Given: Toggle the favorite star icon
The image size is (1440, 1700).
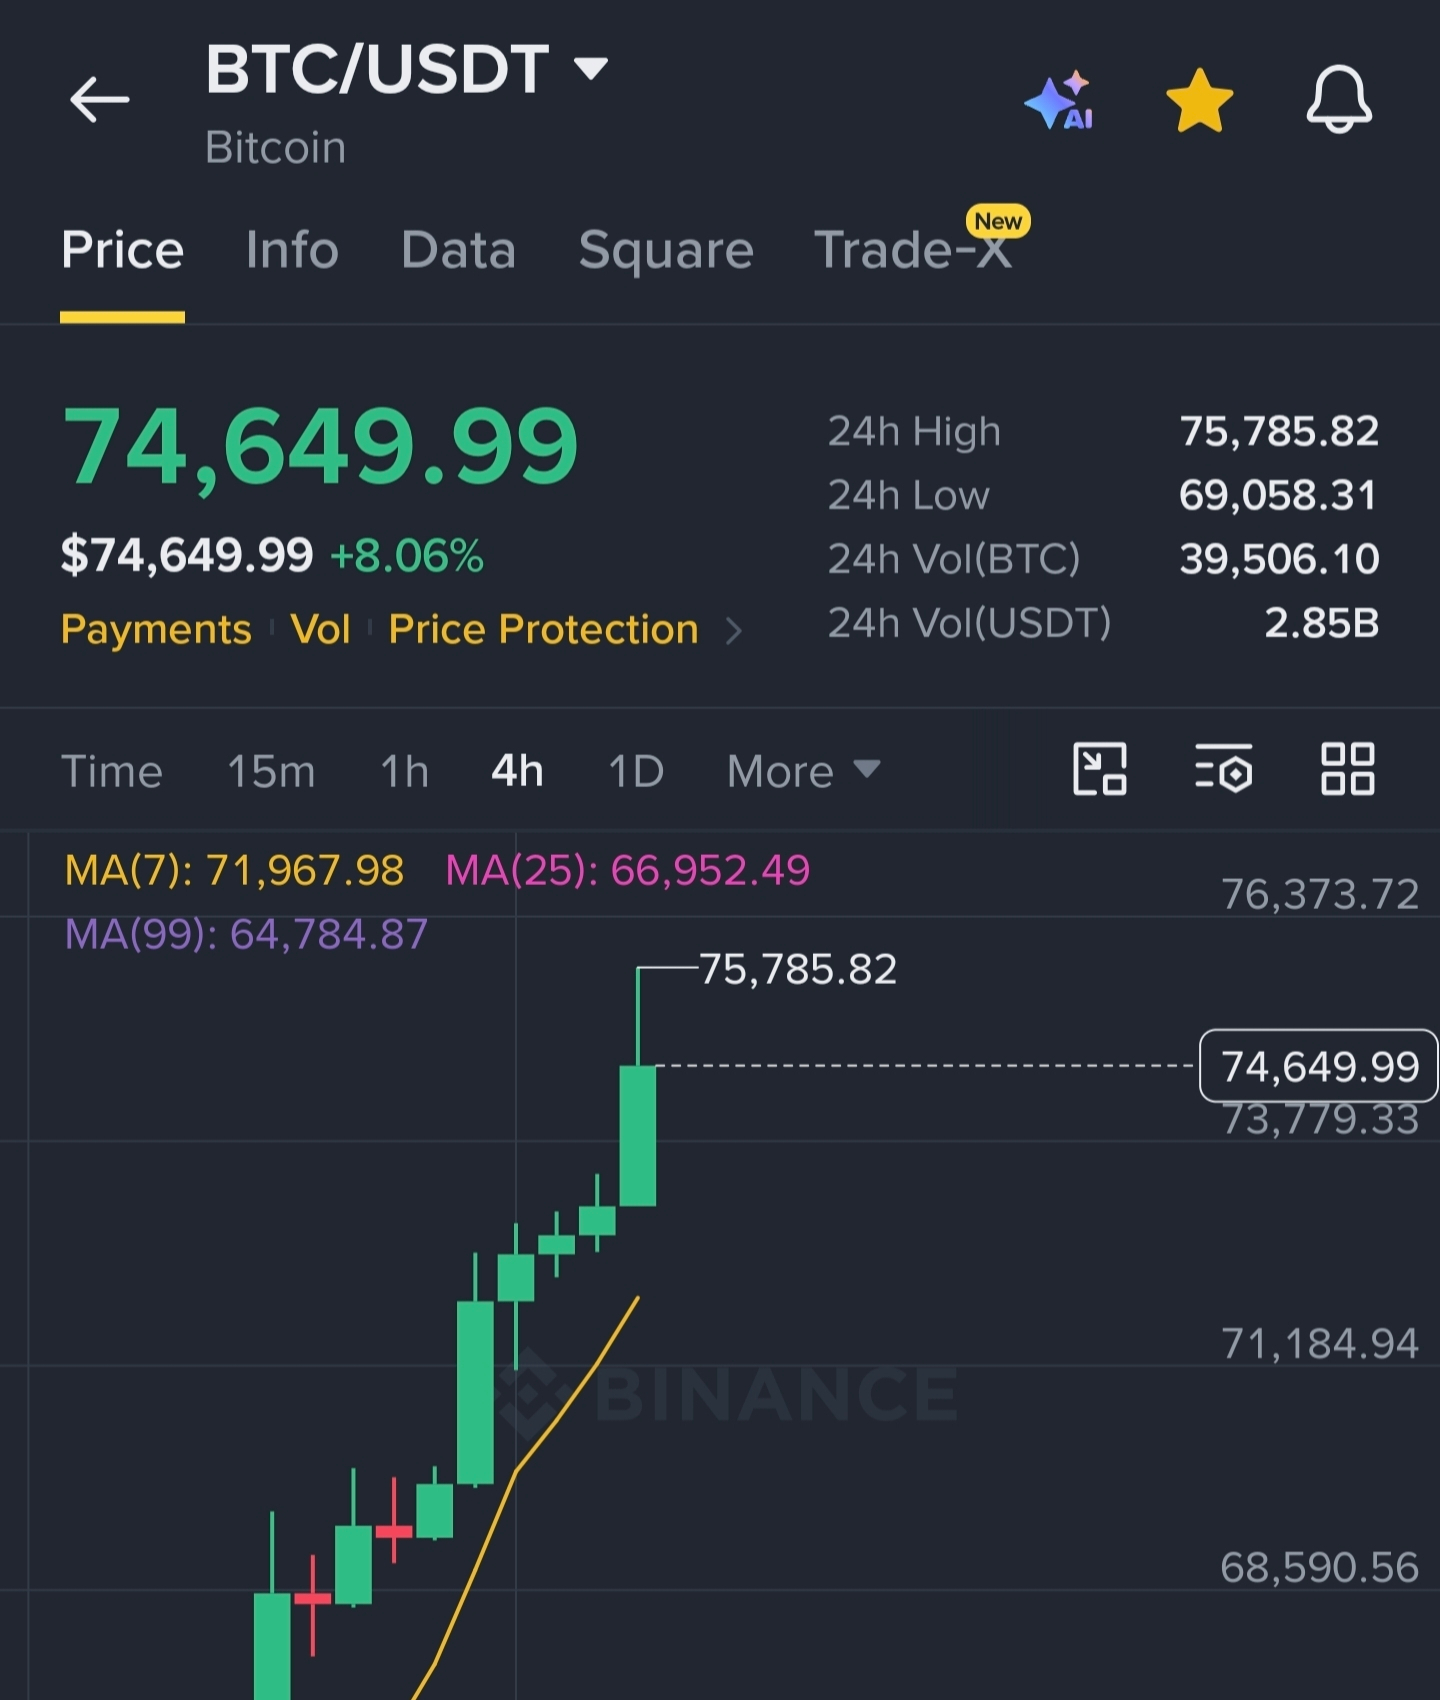Looking at the screenshot, I should 1199,100.
